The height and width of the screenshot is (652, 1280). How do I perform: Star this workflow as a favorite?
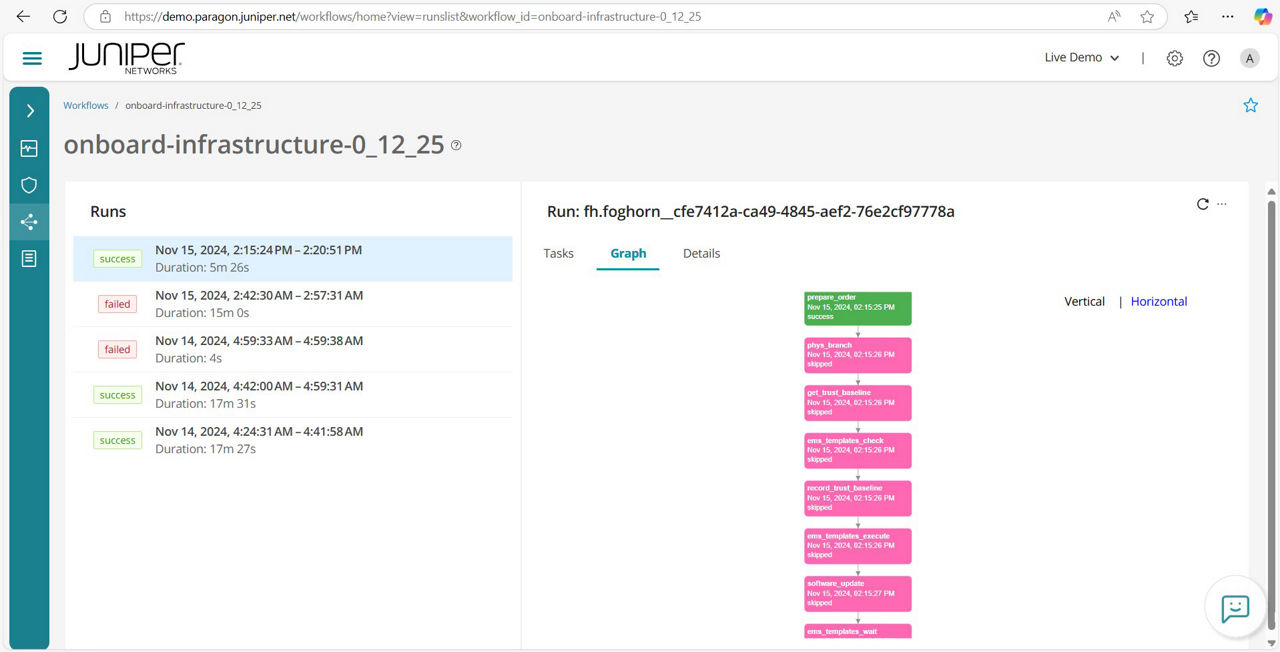(x=1250, y=105)
